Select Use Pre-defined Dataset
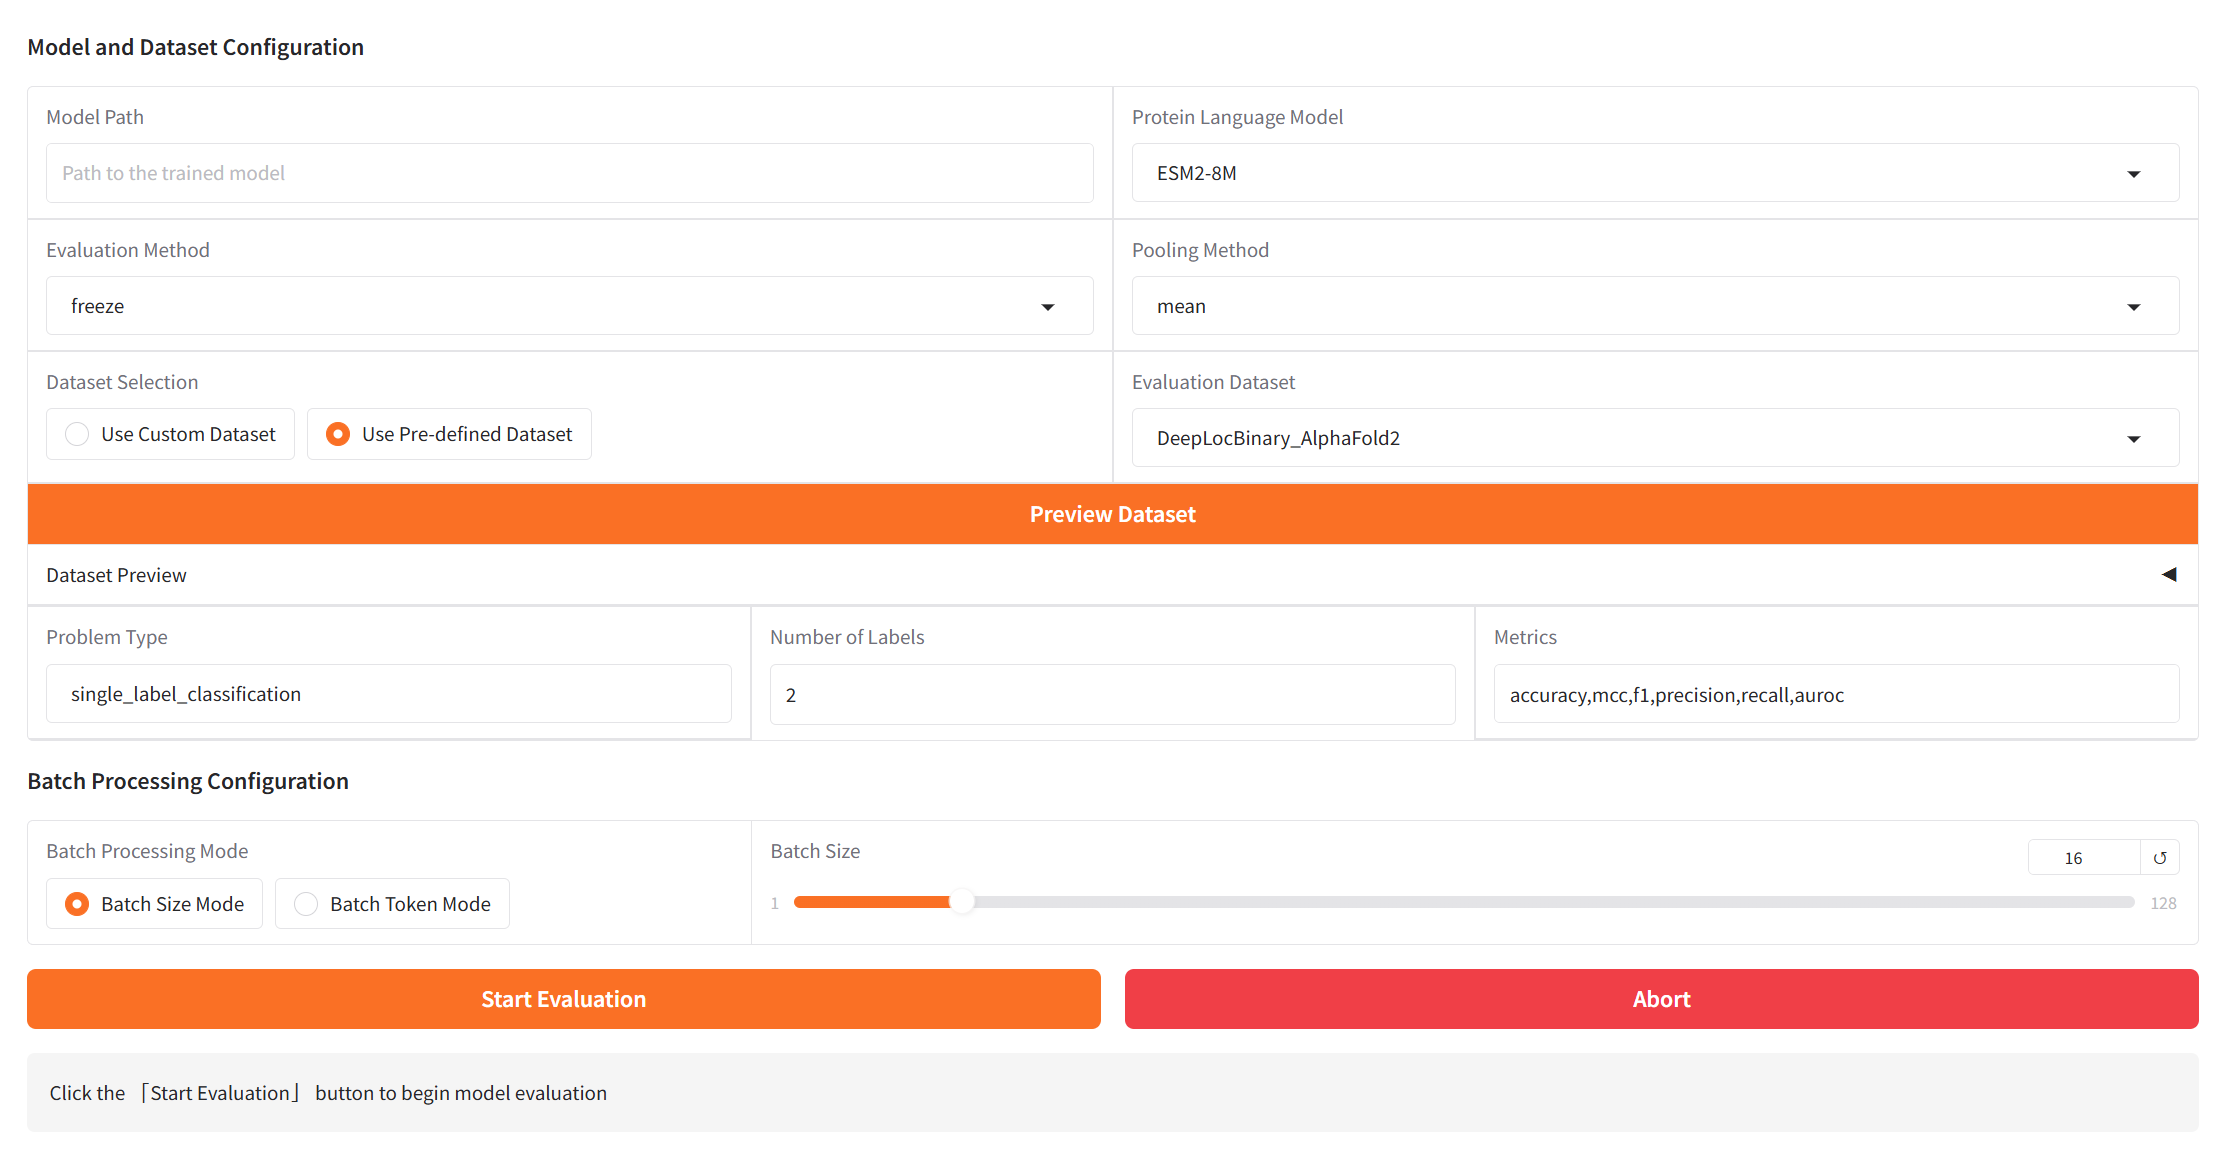Screen dimensions: 2230x1161 [338, 433]
